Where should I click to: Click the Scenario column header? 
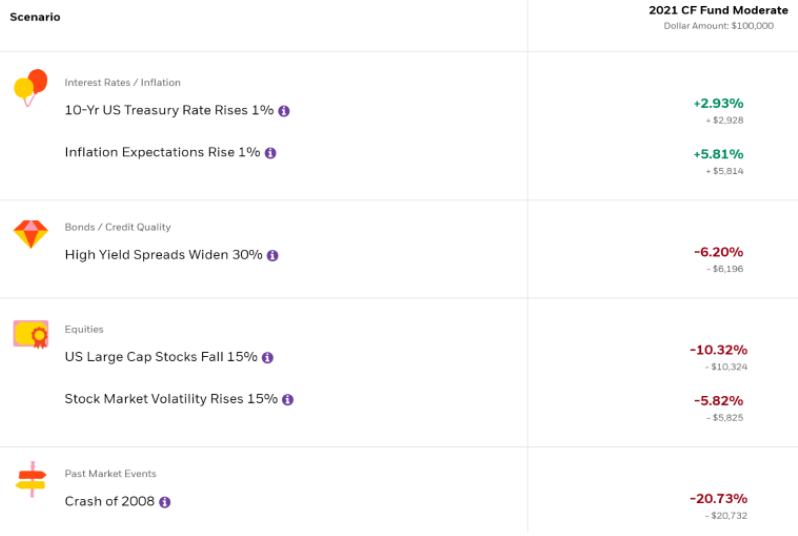35,17
